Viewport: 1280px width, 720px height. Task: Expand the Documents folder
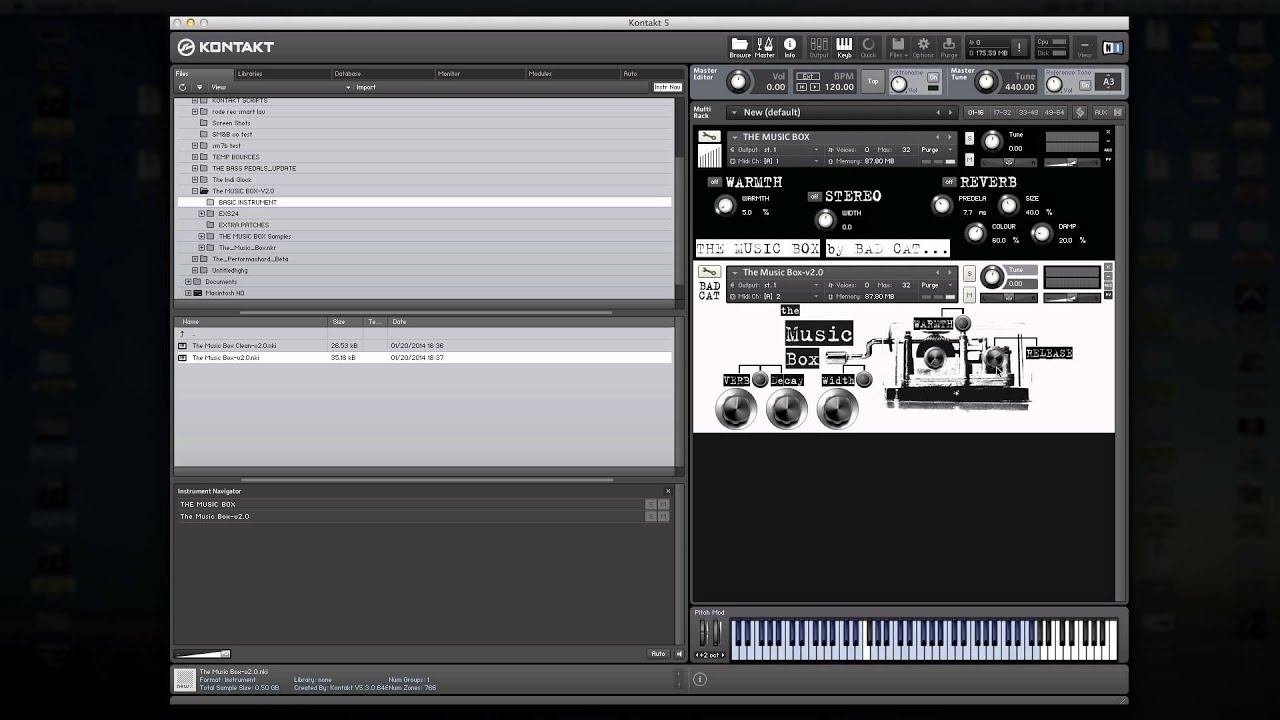[188, 282]
